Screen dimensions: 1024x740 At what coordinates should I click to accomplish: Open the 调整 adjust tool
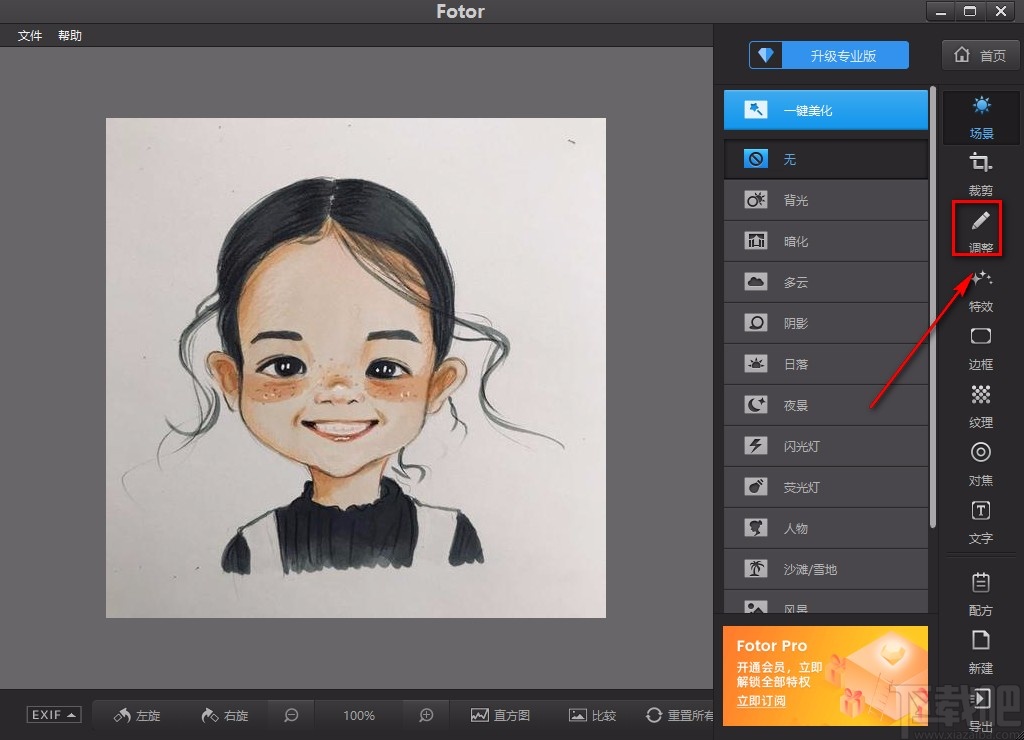tap(980, 230)
